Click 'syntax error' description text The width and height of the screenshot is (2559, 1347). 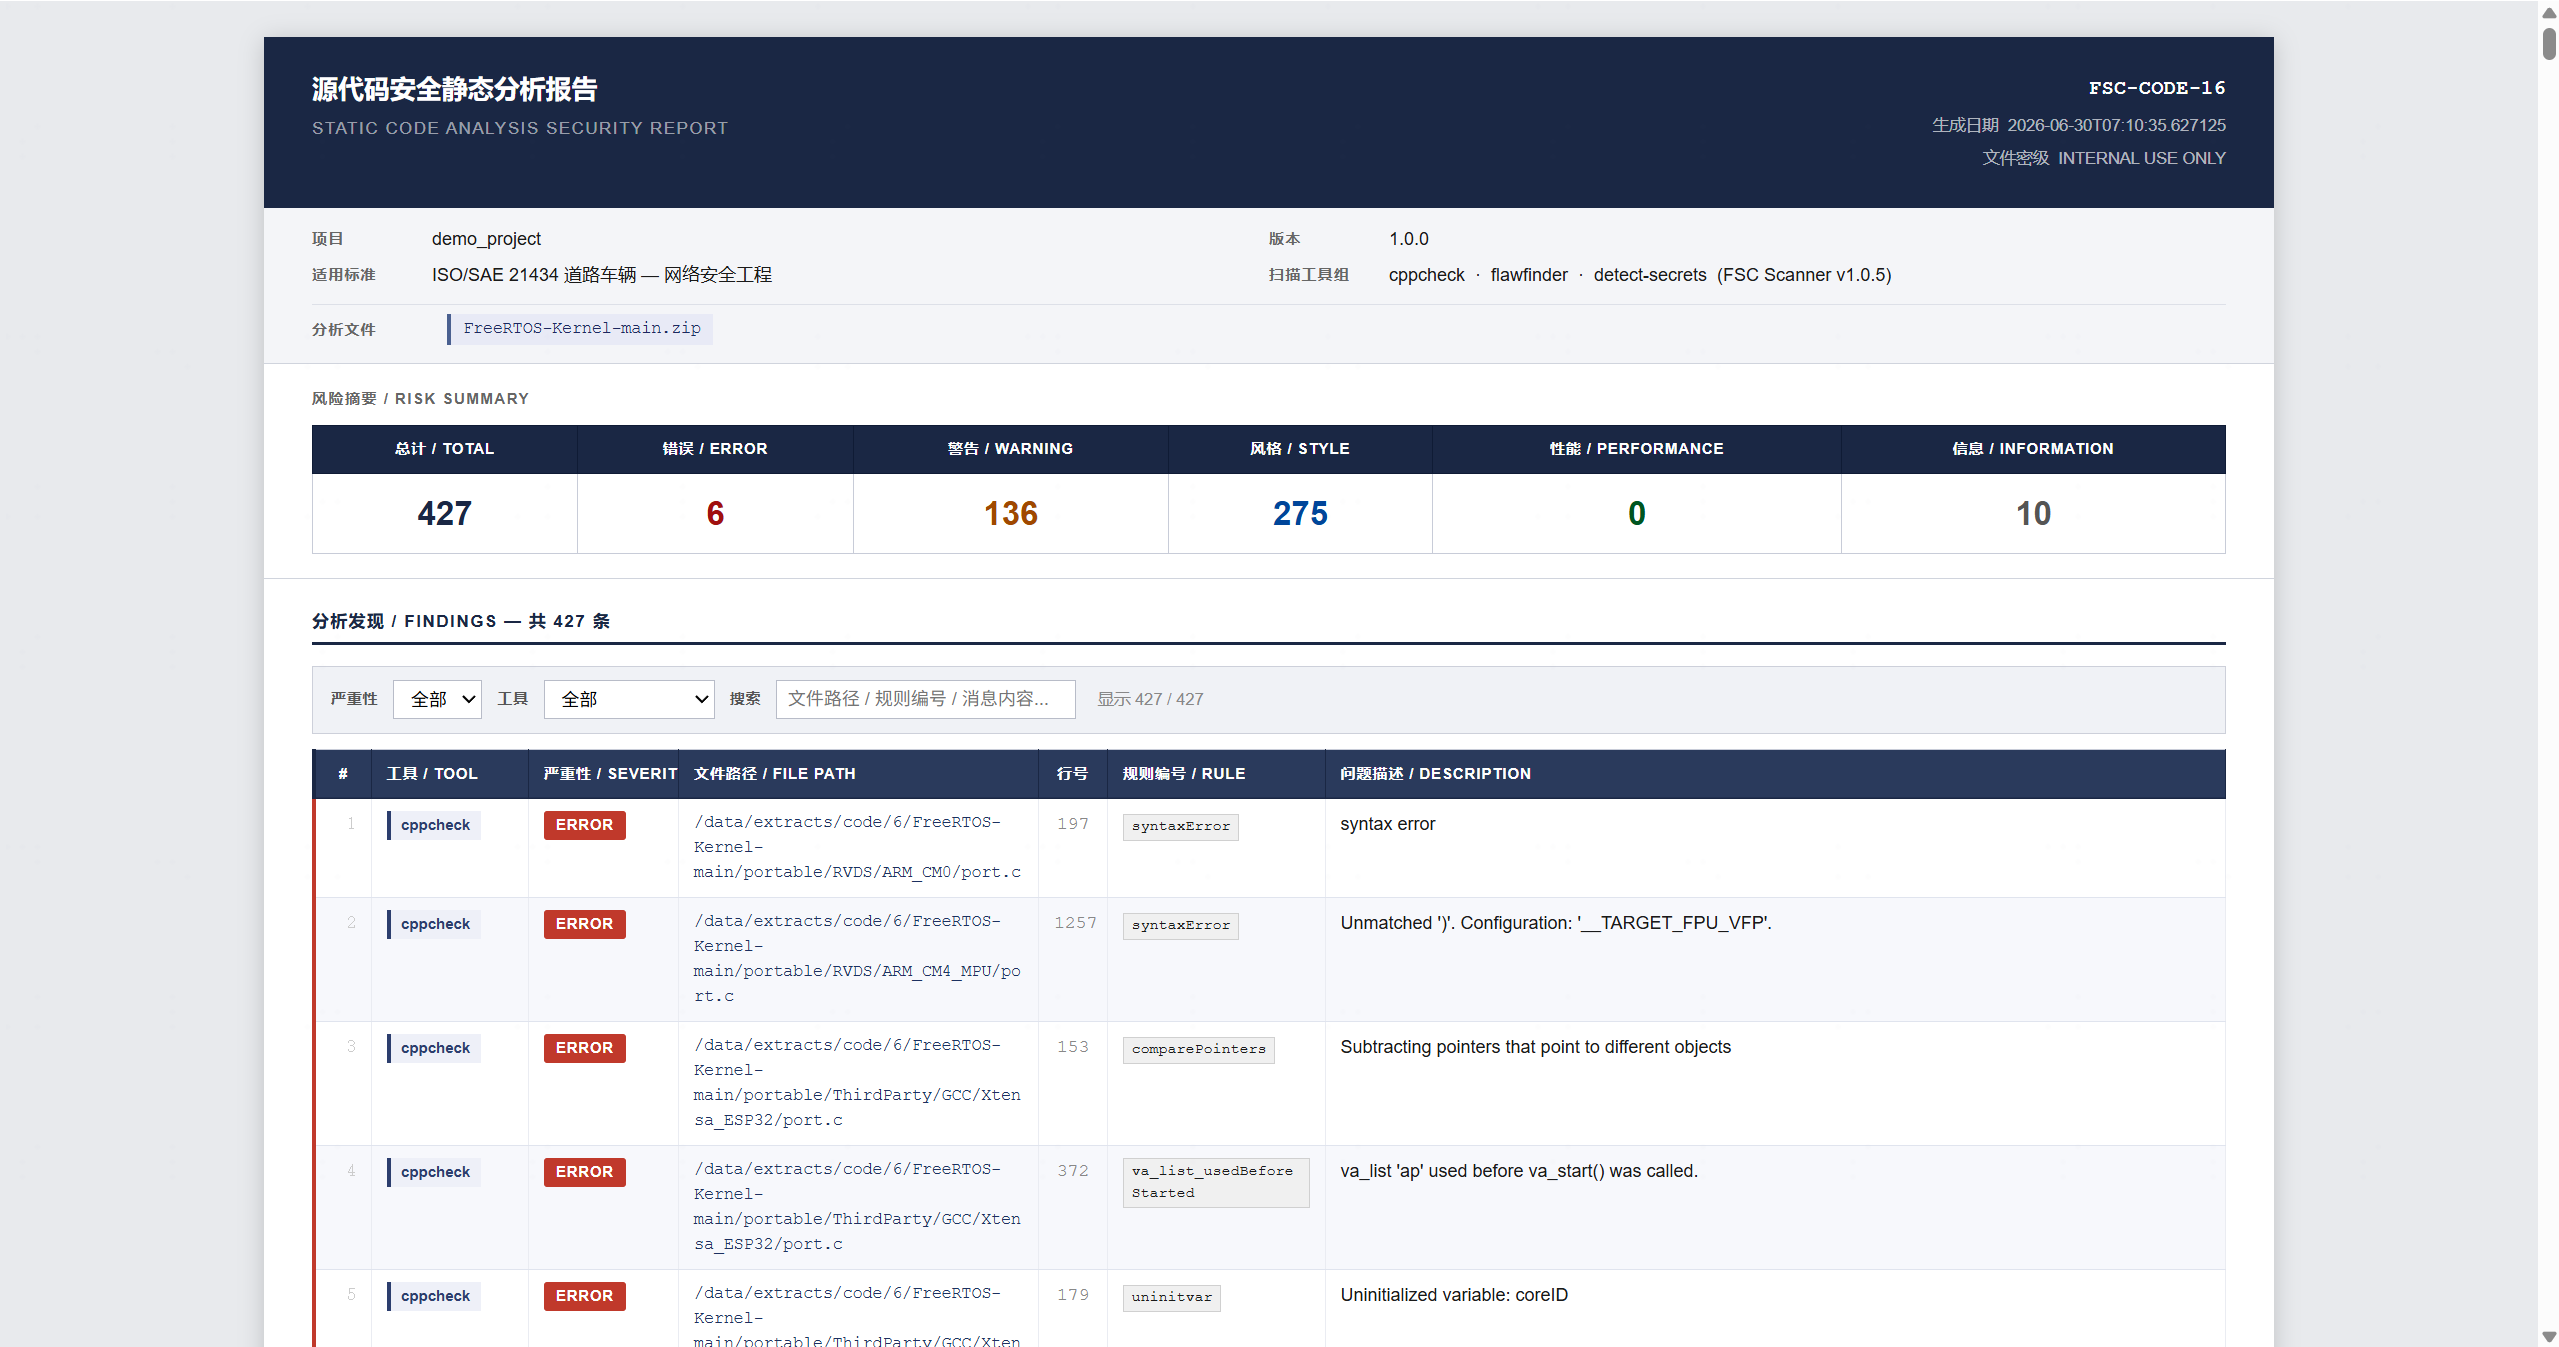tap(1387, 824)
